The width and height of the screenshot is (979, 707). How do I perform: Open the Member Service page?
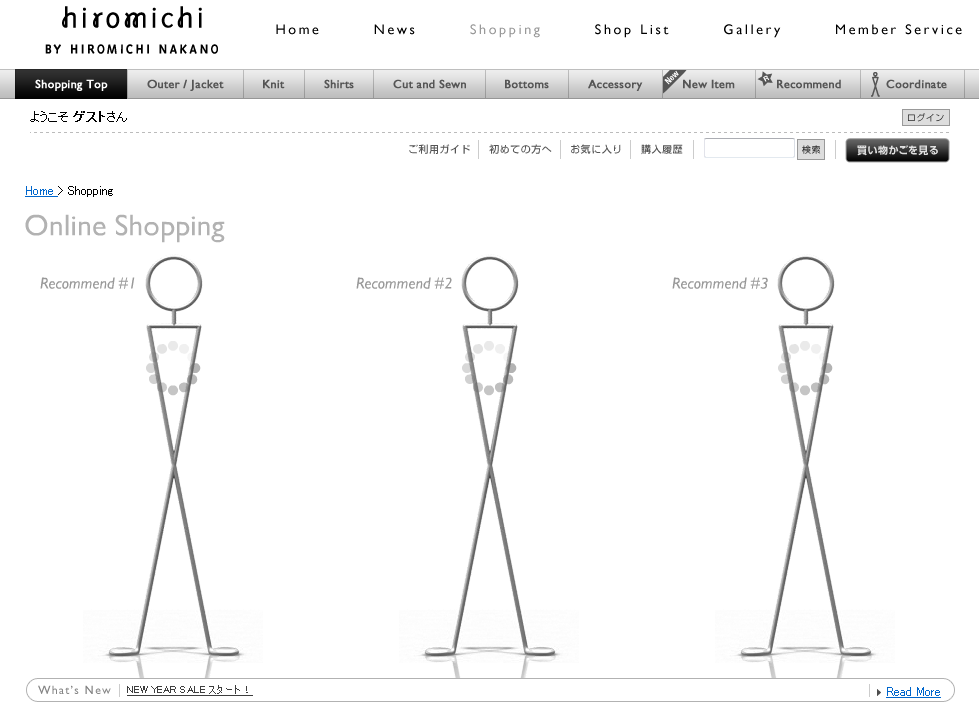click(898, 30)
